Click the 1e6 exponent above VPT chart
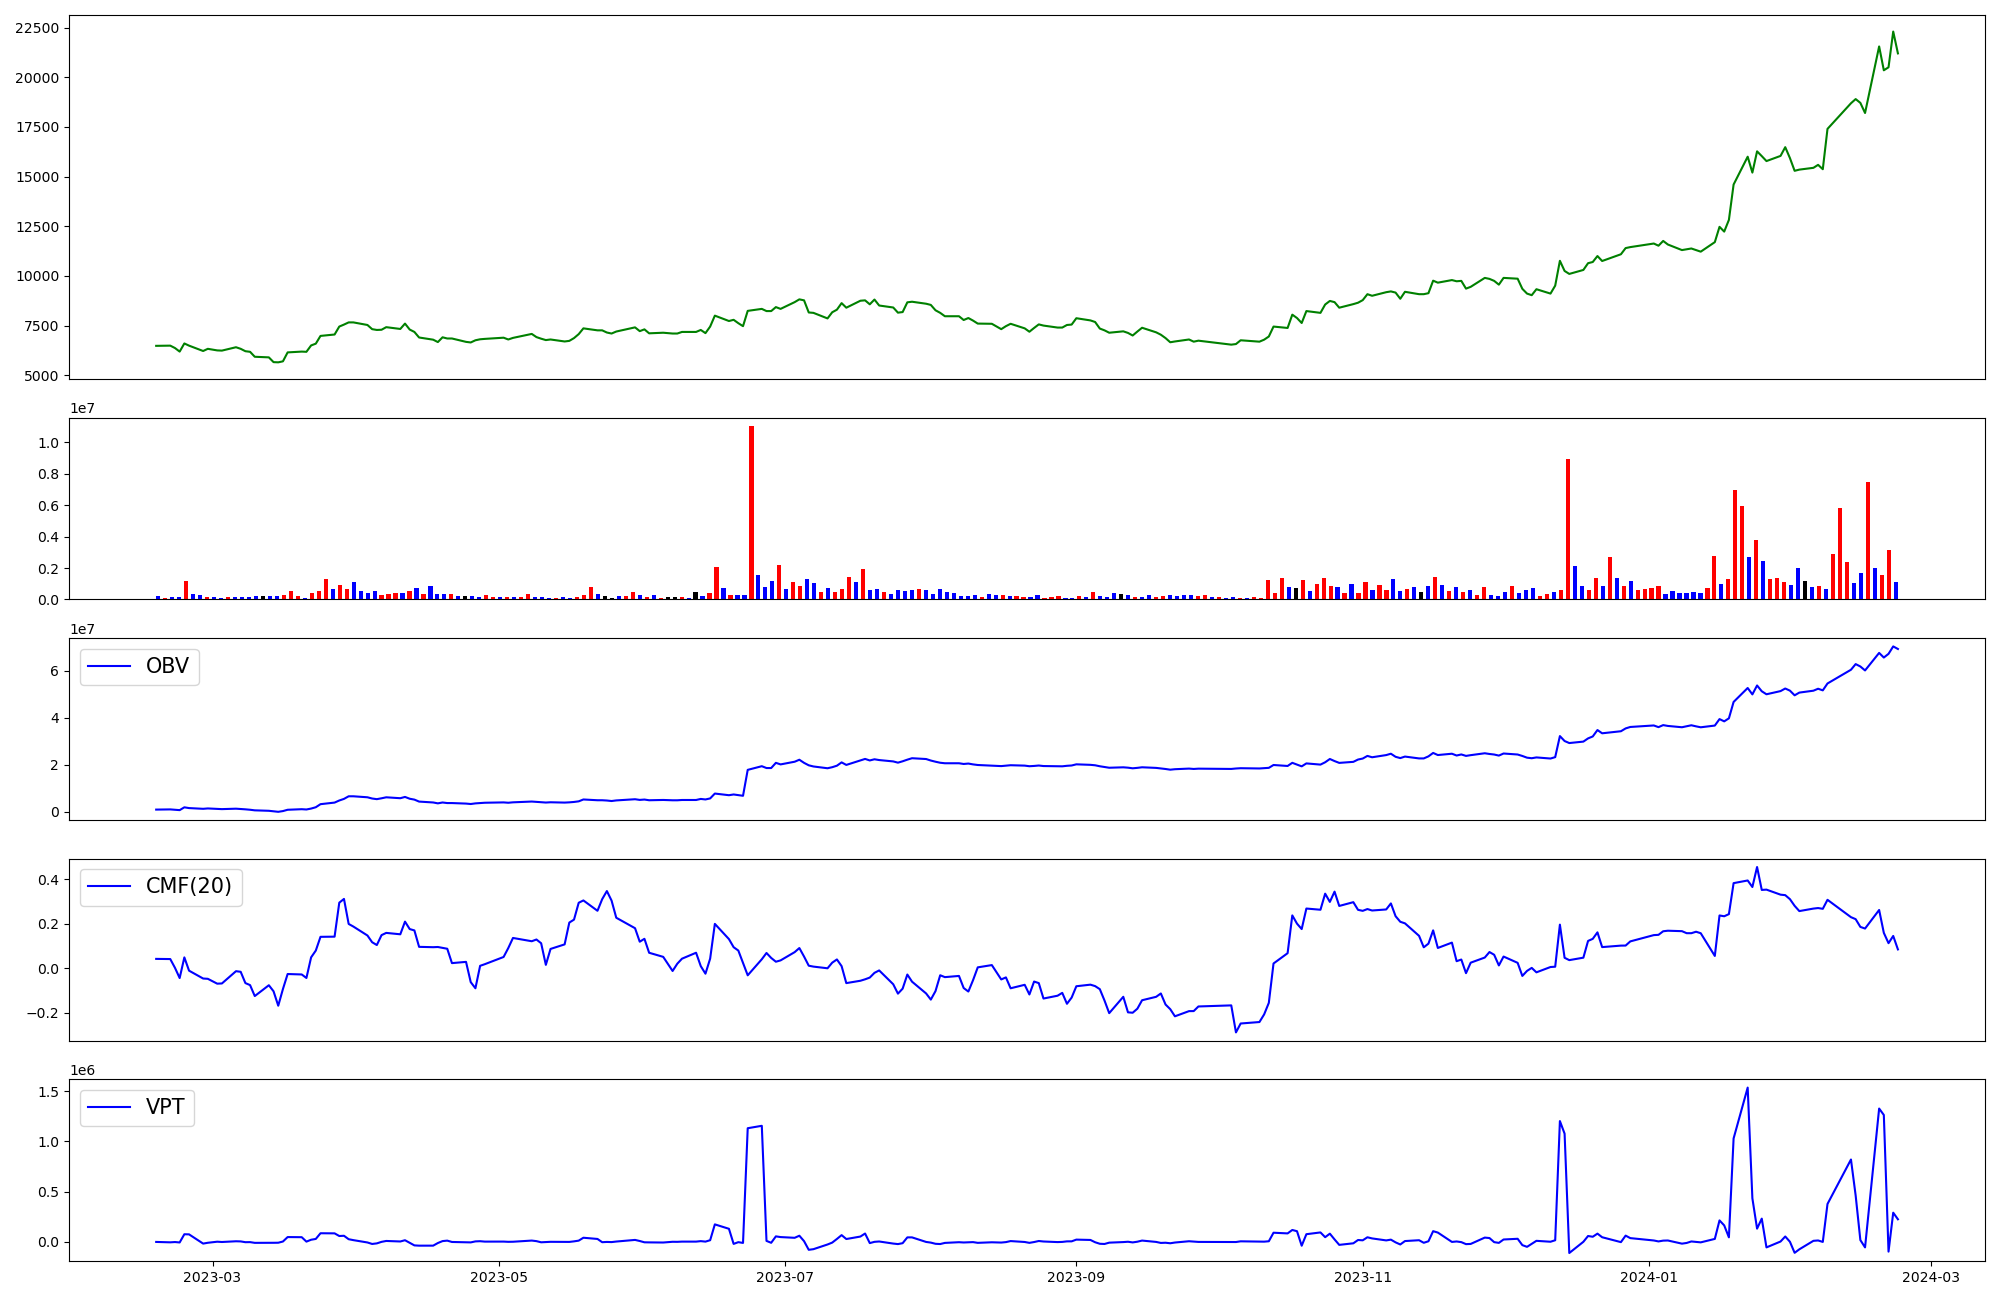The image size is (2000, 1300). (82, 1070)
